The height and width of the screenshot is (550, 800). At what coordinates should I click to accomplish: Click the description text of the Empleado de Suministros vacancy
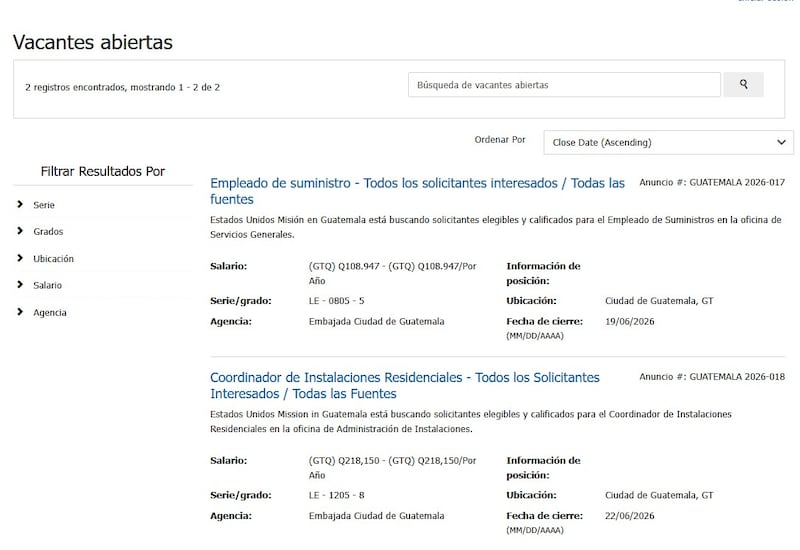(496, 227)
